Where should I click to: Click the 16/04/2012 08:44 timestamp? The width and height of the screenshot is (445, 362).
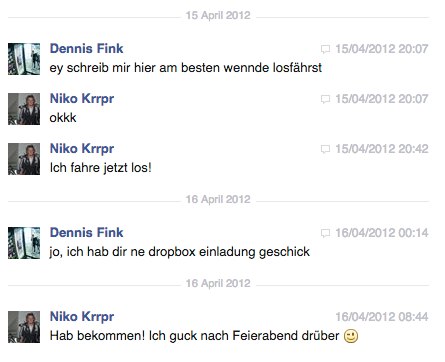[382, 317]
